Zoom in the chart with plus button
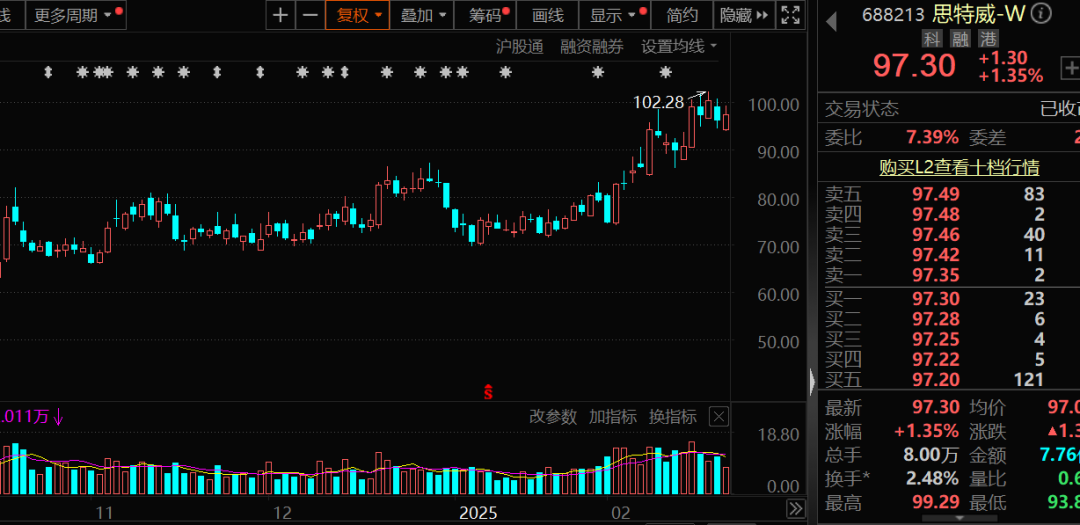 tap(281, 15)
